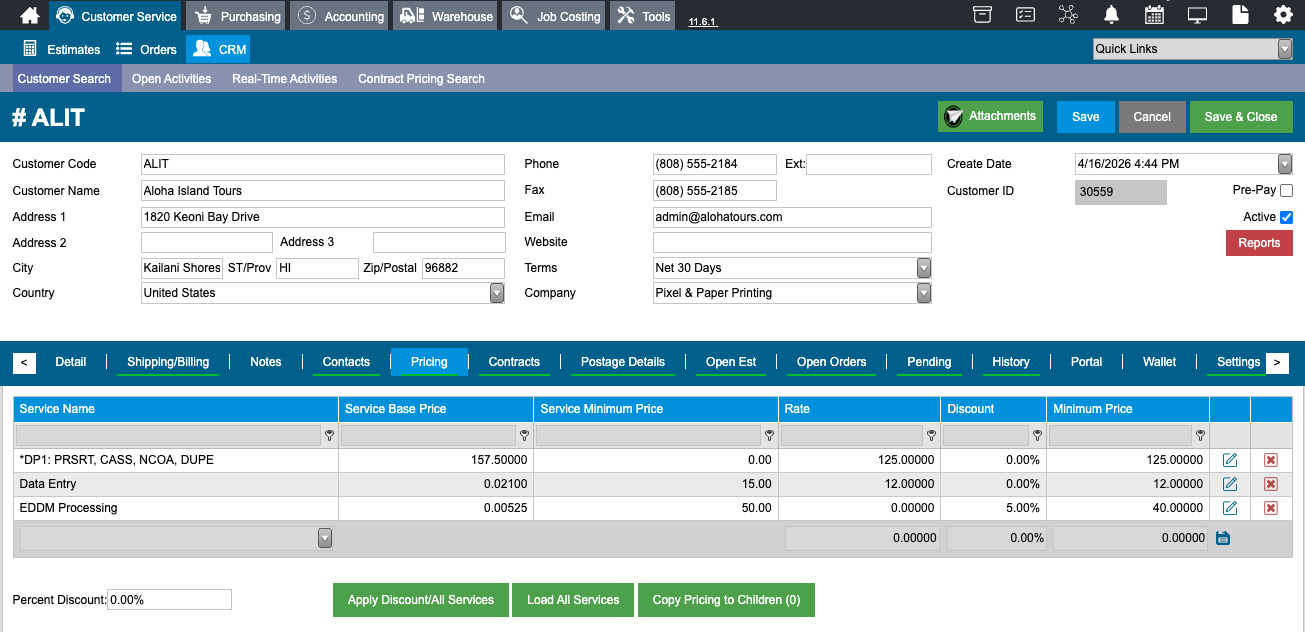Expand the new service name dropdown
The width and height of the screenshot is (1305, 632).
(x=324, y=538)
